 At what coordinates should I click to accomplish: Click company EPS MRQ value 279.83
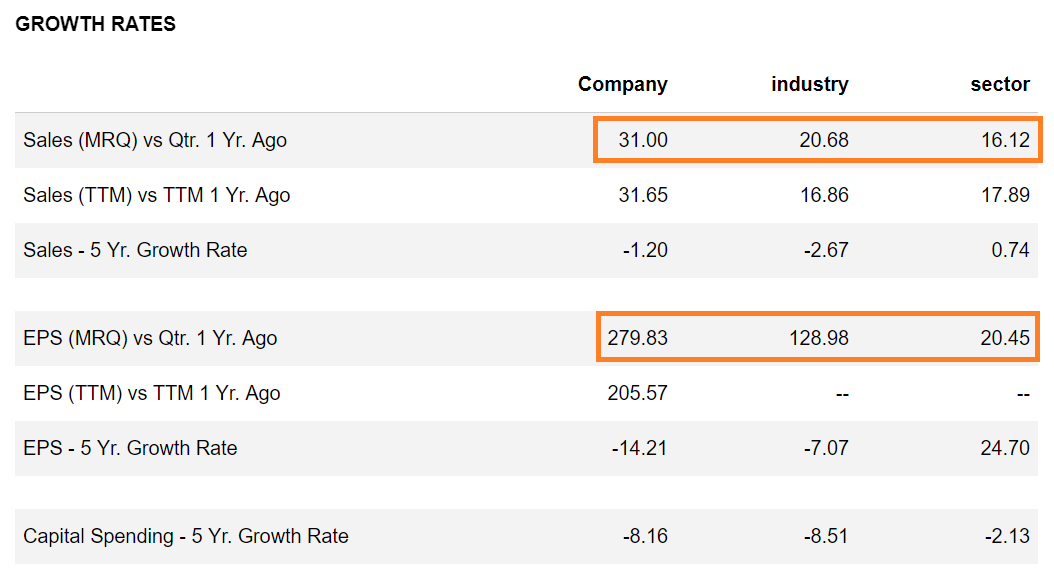638,339
